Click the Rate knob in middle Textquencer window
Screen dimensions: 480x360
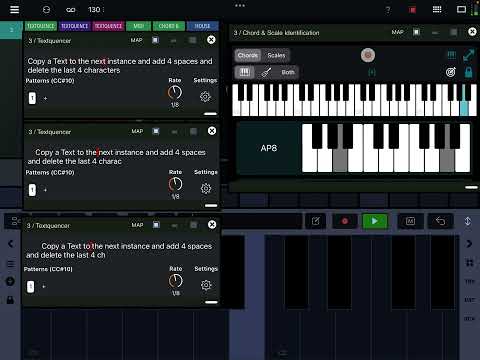point(175,184)
